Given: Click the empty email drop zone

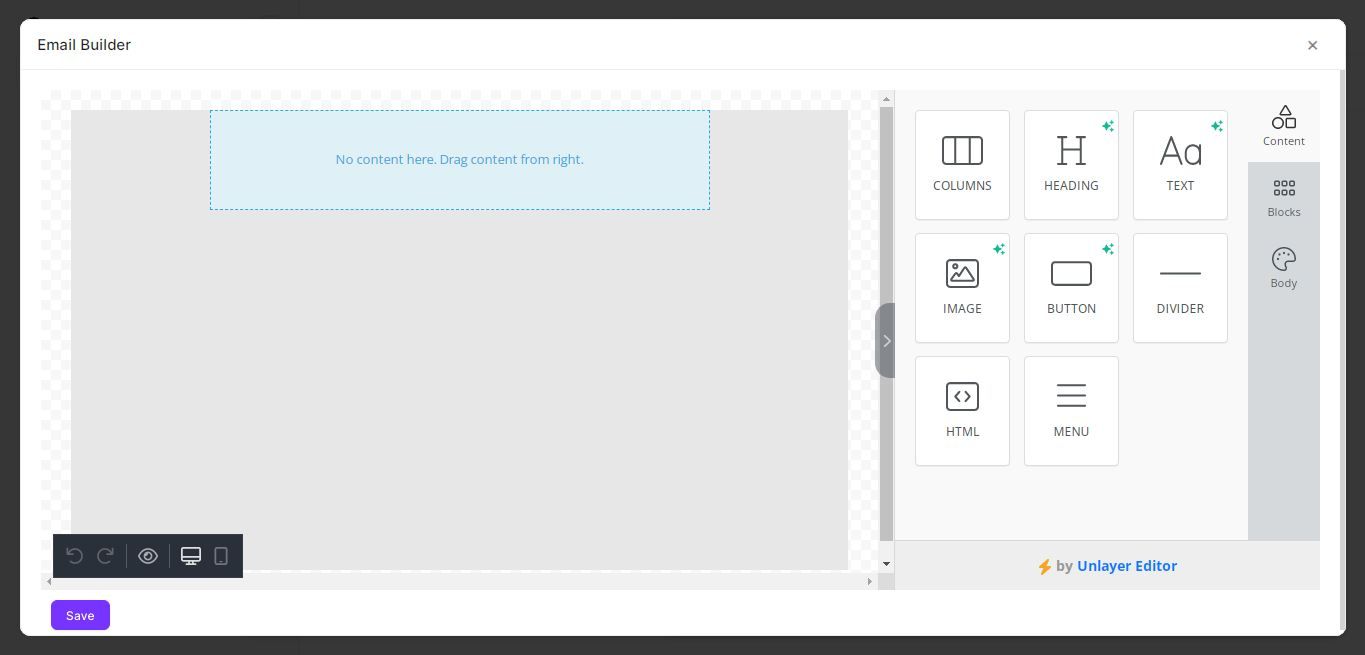Looking at the screenshot, I should (459, 159).
